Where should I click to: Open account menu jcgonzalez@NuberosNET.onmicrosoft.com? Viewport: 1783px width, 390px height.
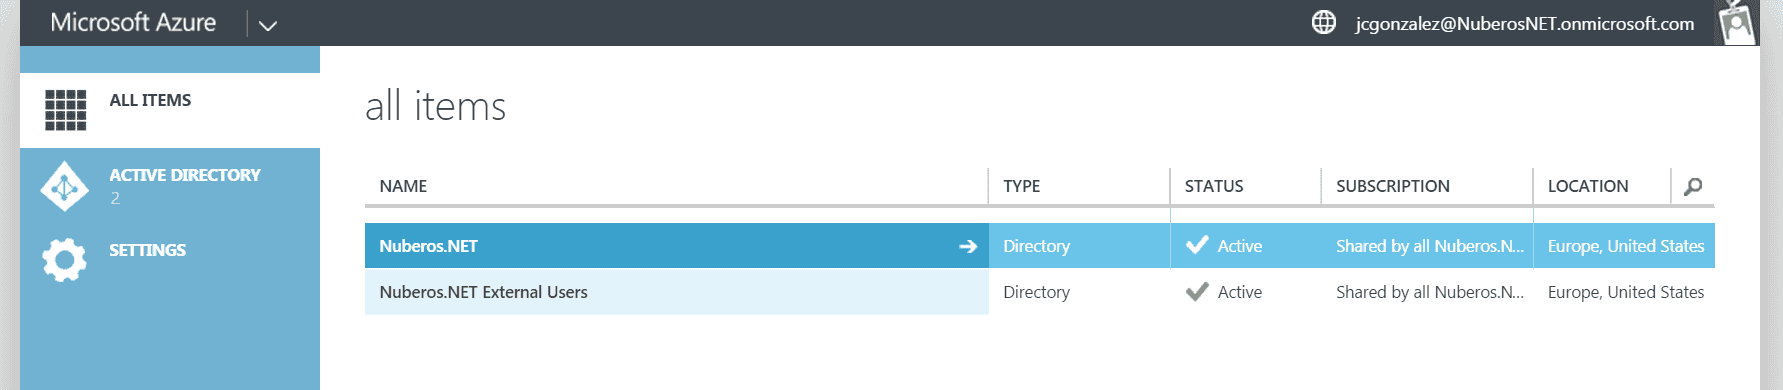point(1525,23)
